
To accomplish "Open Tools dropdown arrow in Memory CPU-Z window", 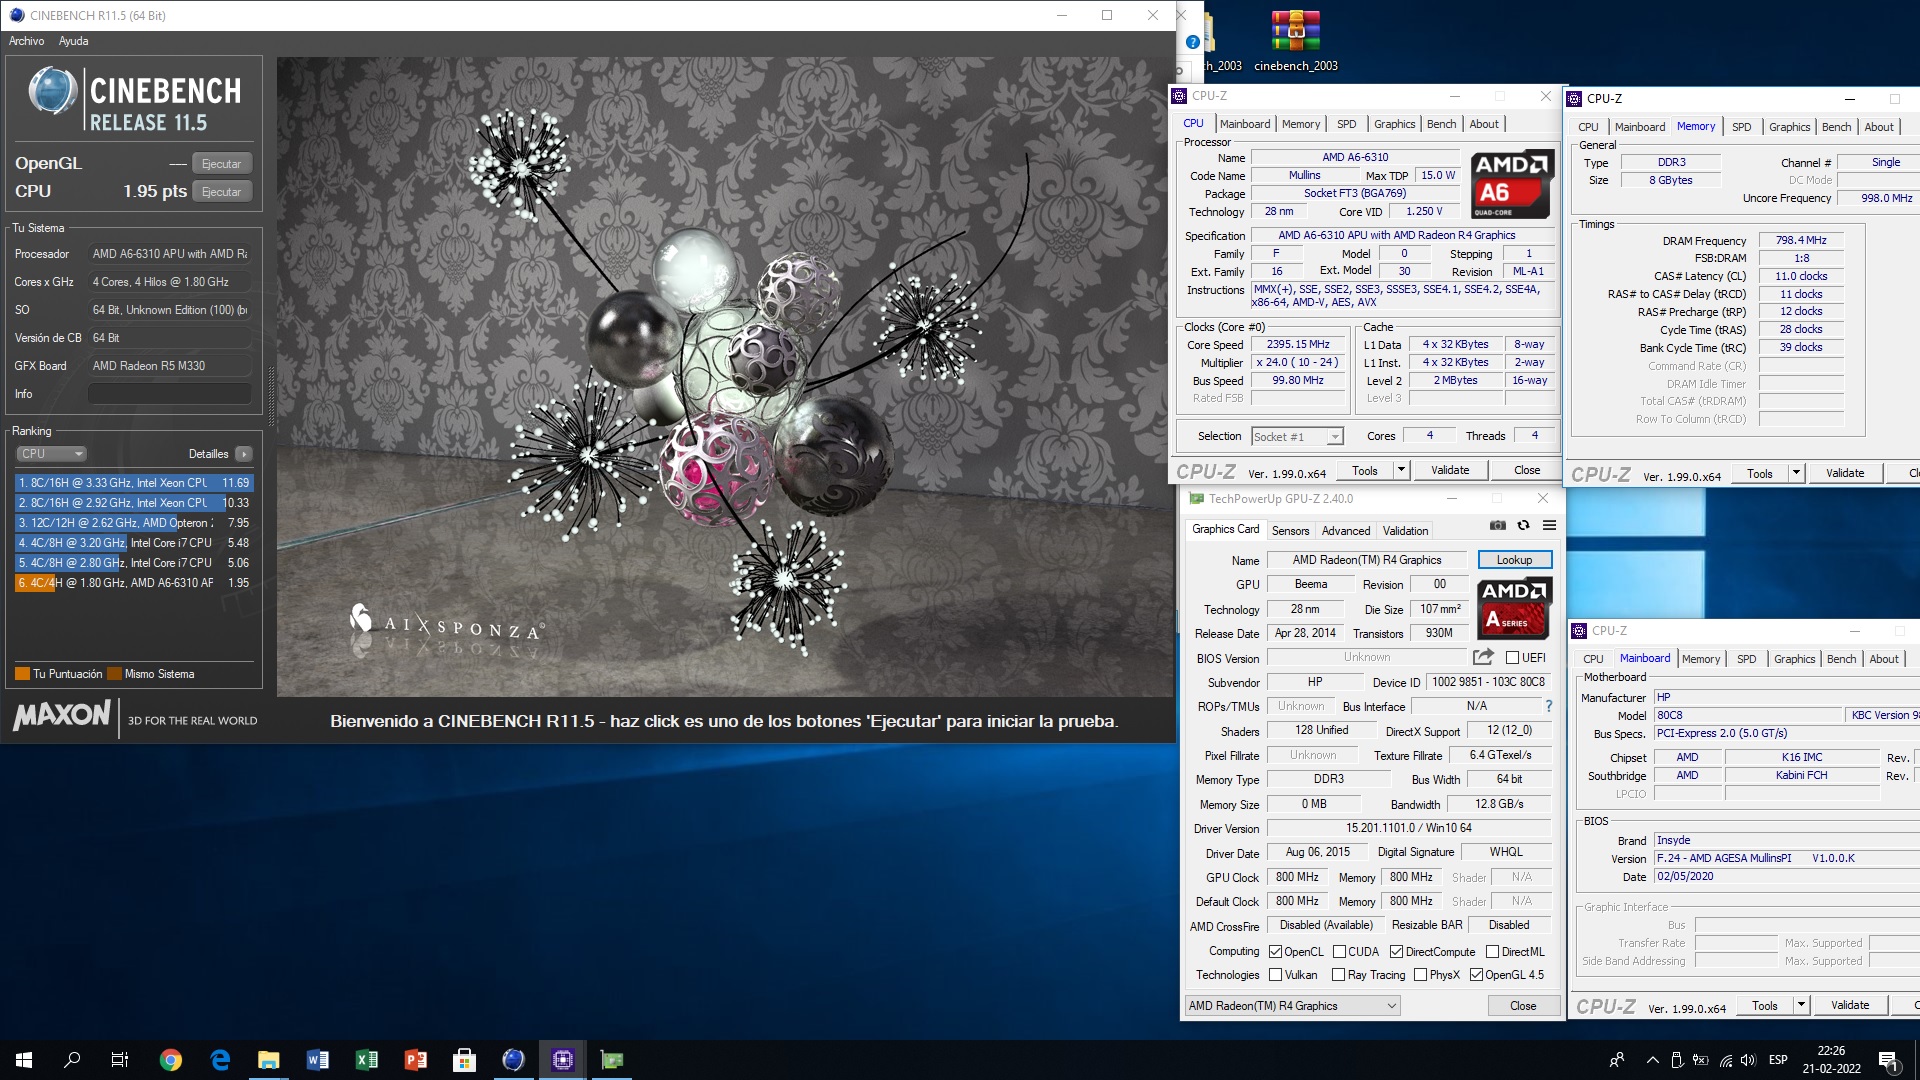I will coord(1796,473).
